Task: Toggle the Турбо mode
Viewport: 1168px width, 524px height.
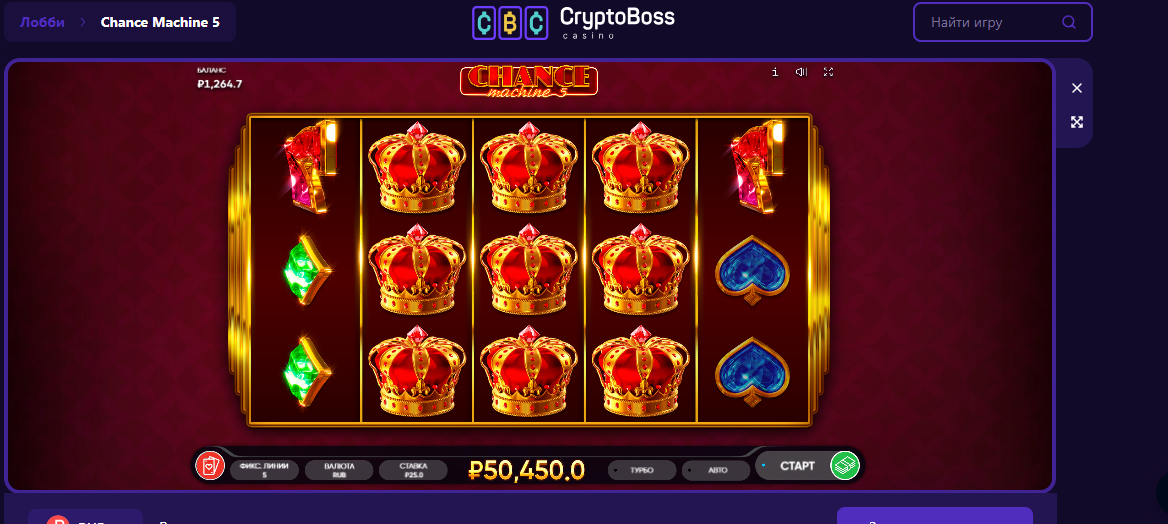Action: 642,470
